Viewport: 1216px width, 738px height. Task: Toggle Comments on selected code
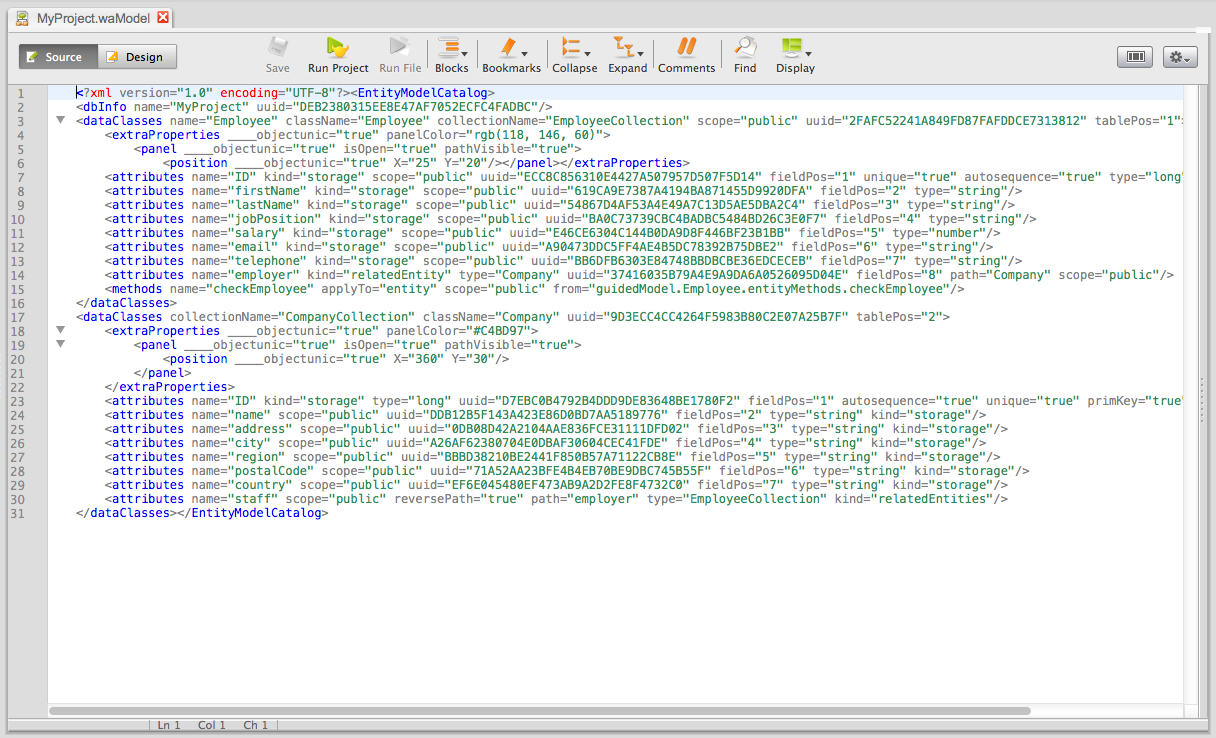[686, 48]
